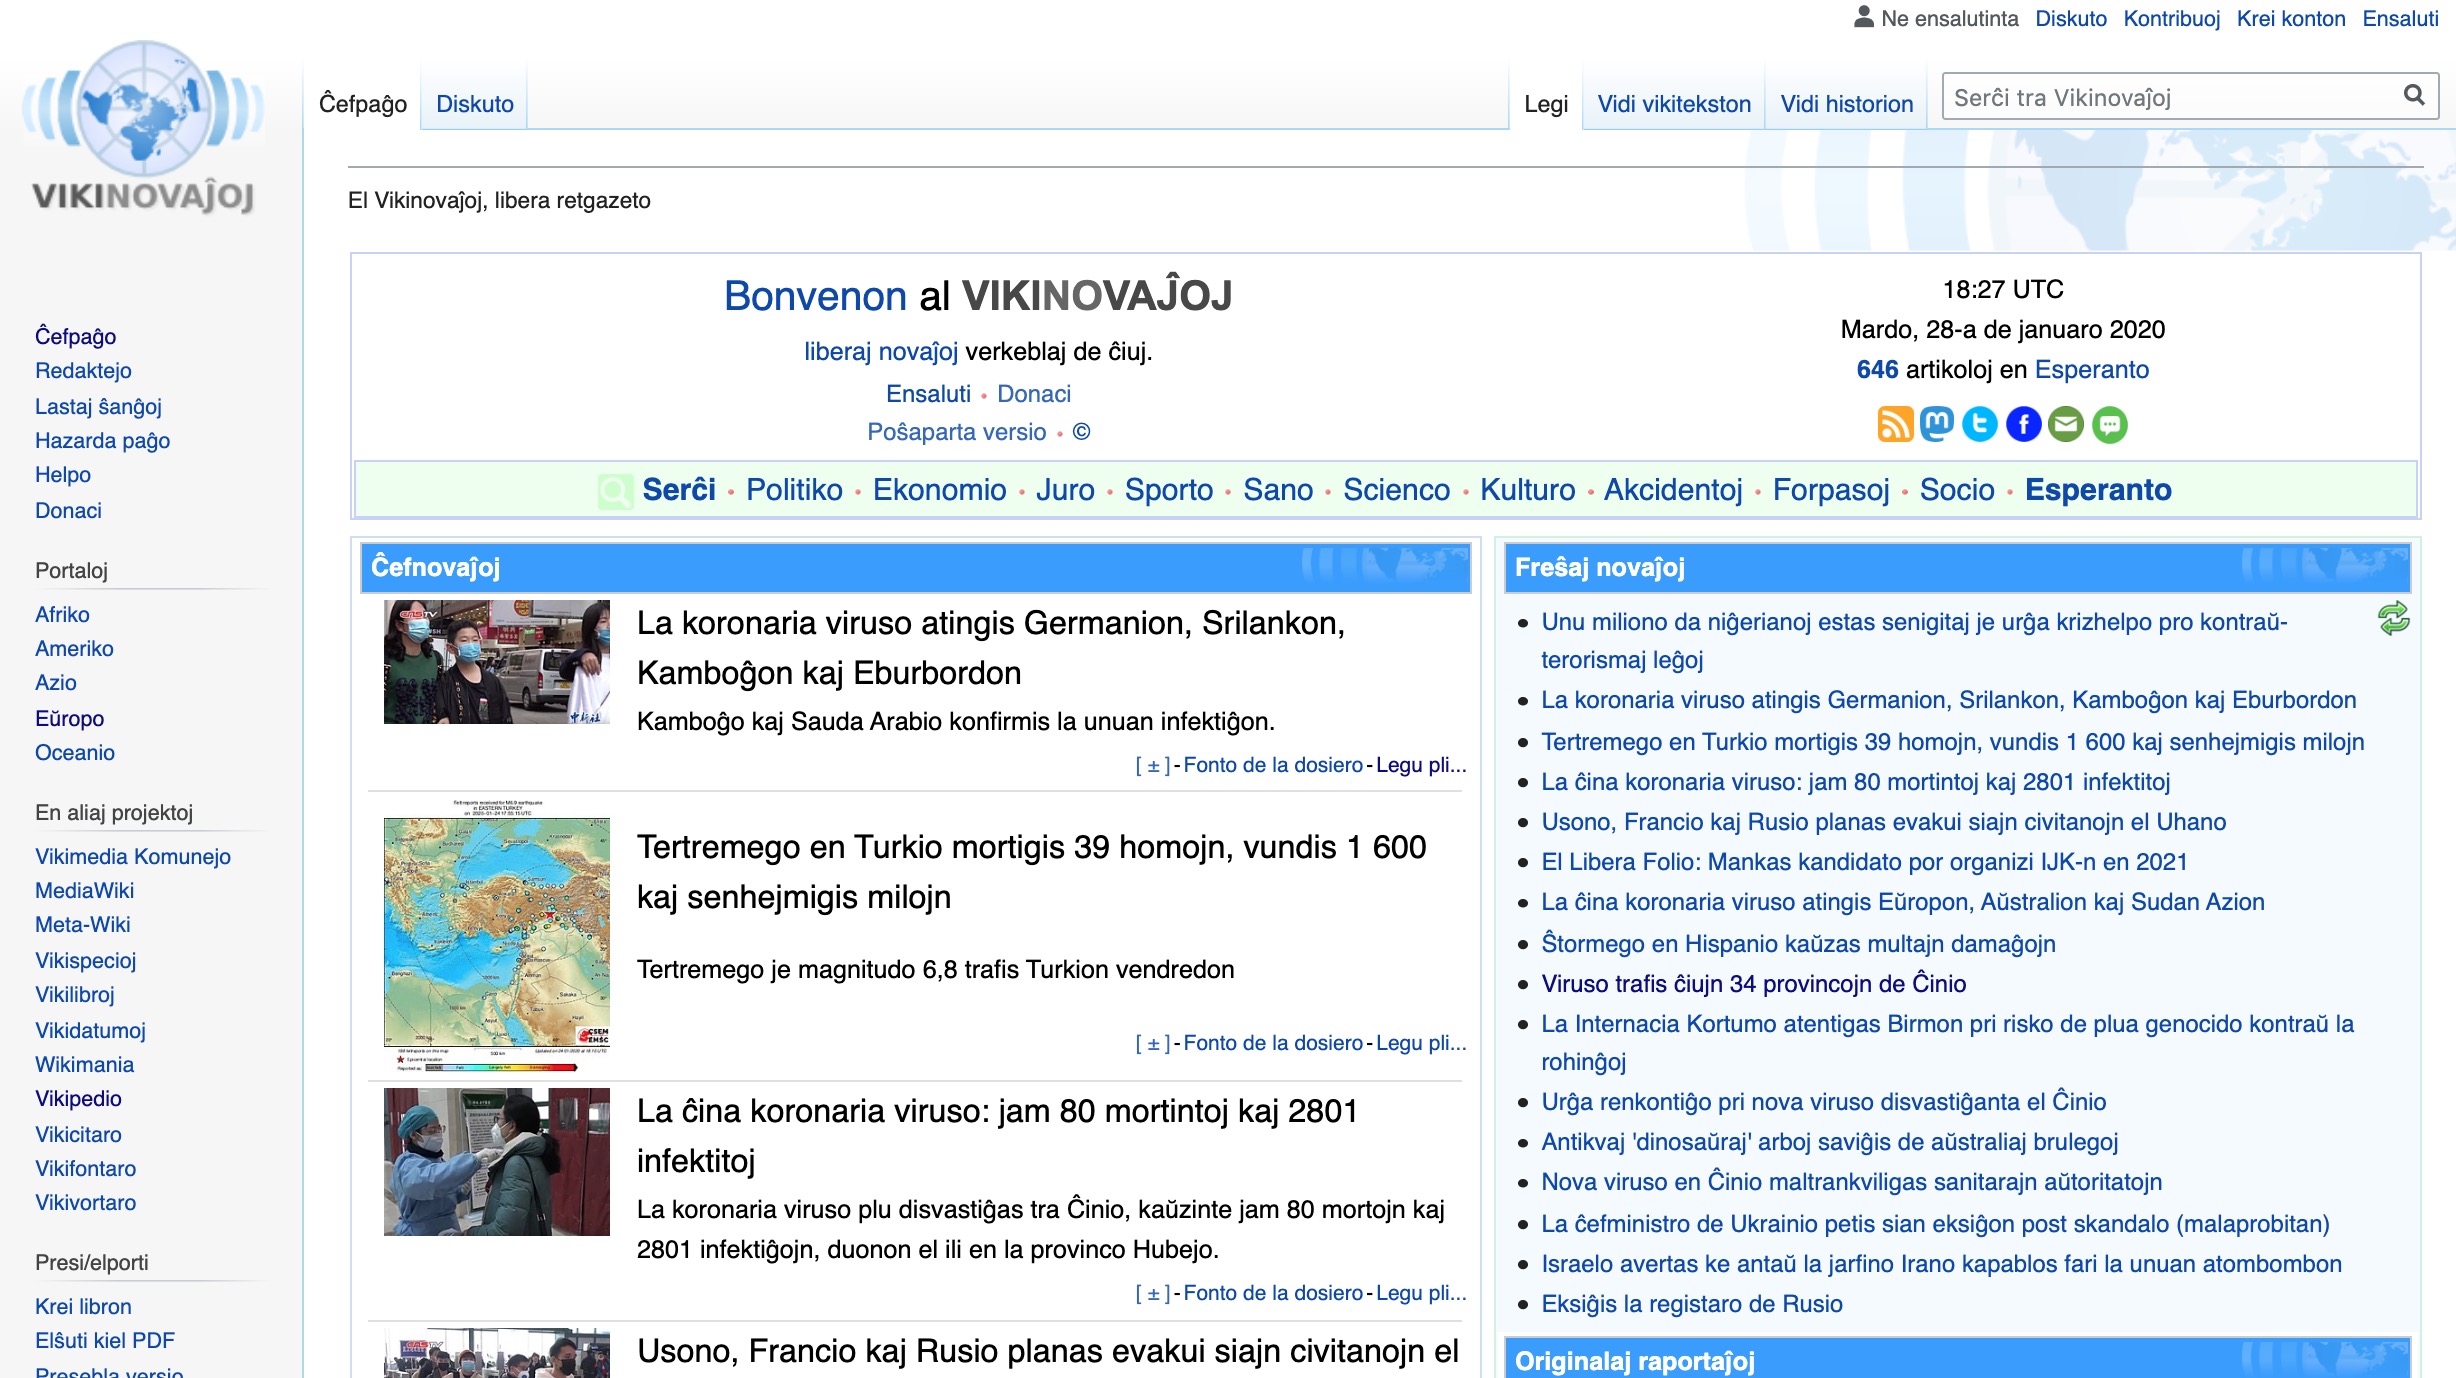Click Ensaluti in the top bar
Screen dimensions: 2456x1378
point(2400,18)
